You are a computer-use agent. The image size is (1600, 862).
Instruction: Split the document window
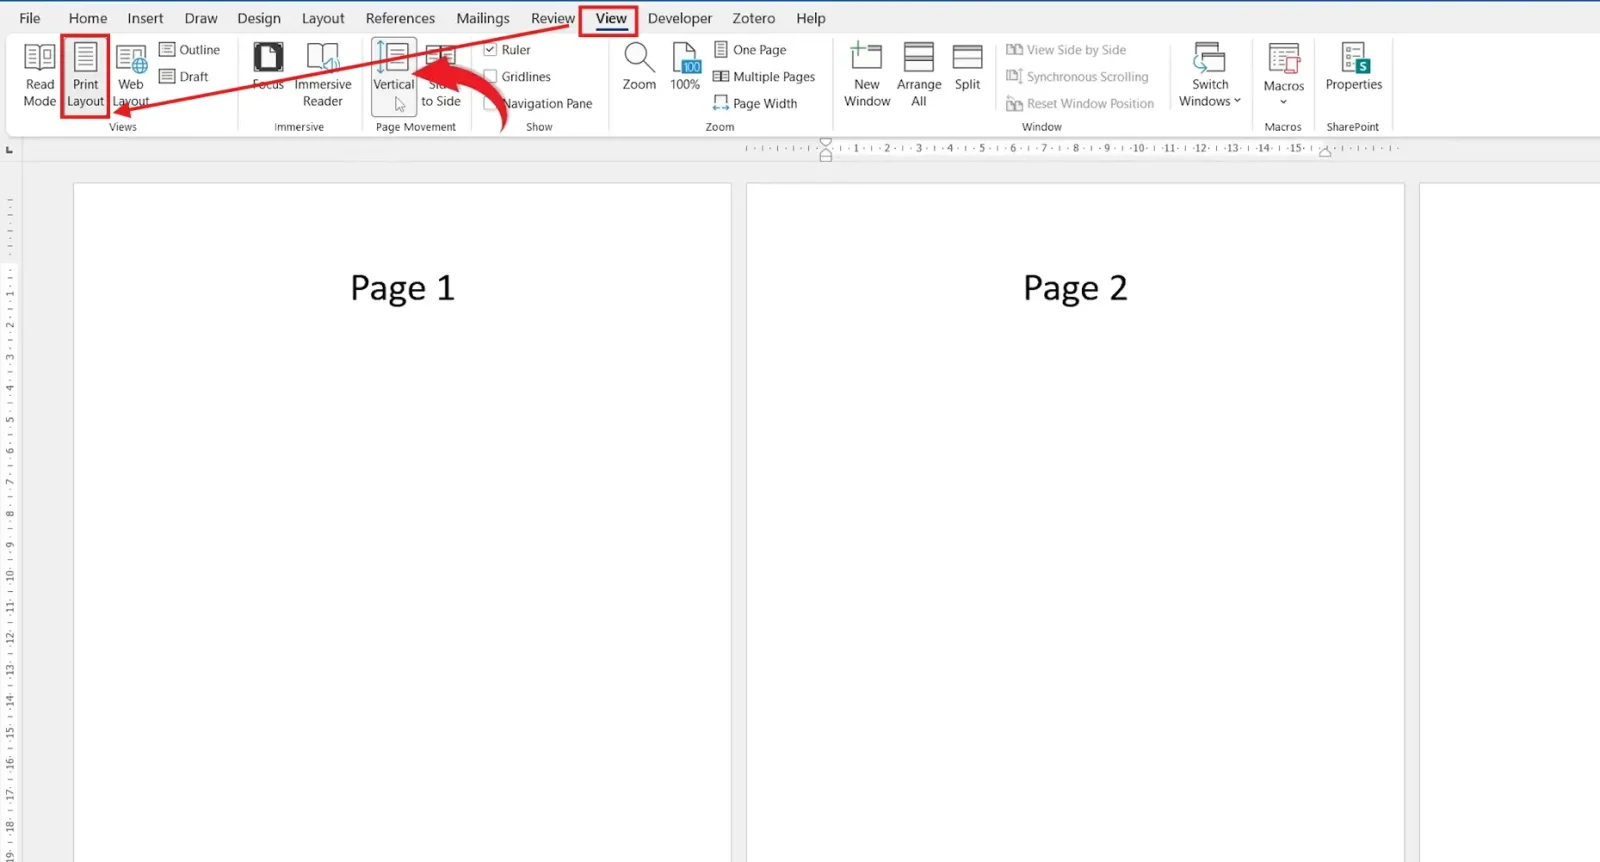coord(967,67)
